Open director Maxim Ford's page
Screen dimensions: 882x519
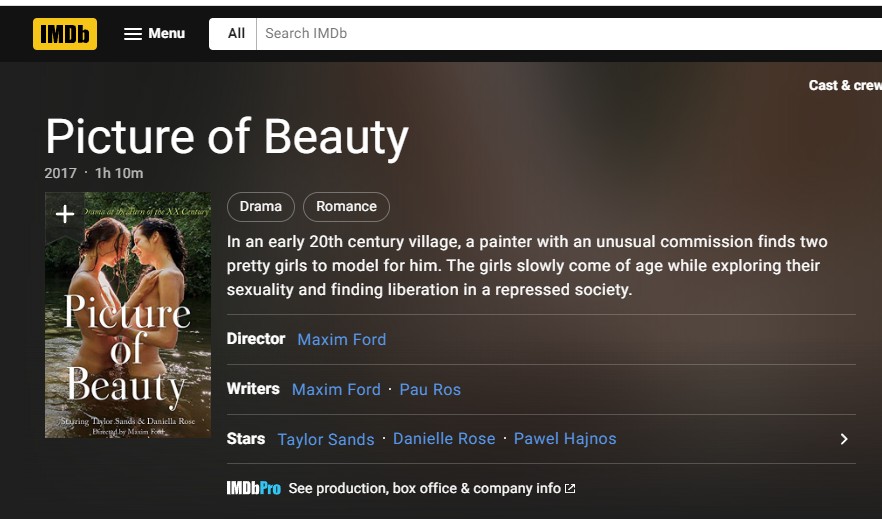pyautogui.click(x=341, y=339)
